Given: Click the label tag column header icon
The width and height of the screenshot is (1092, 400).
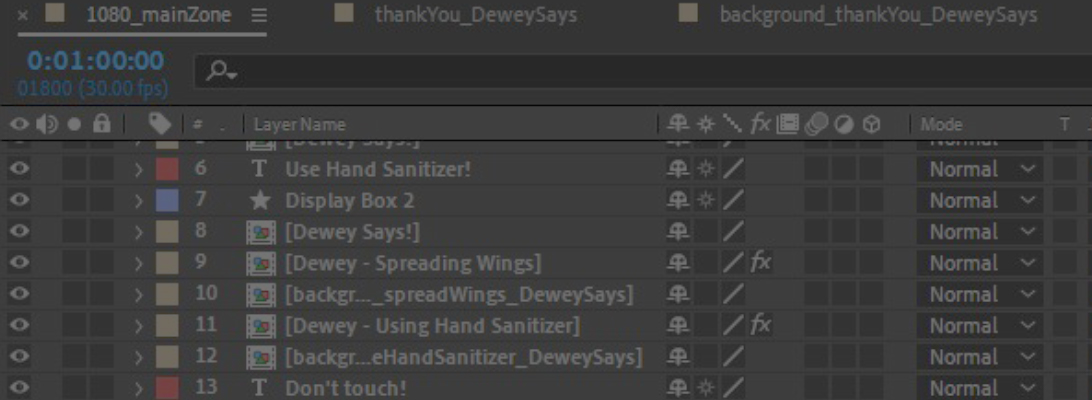Looking at the screenshot, I should (160, 124).
